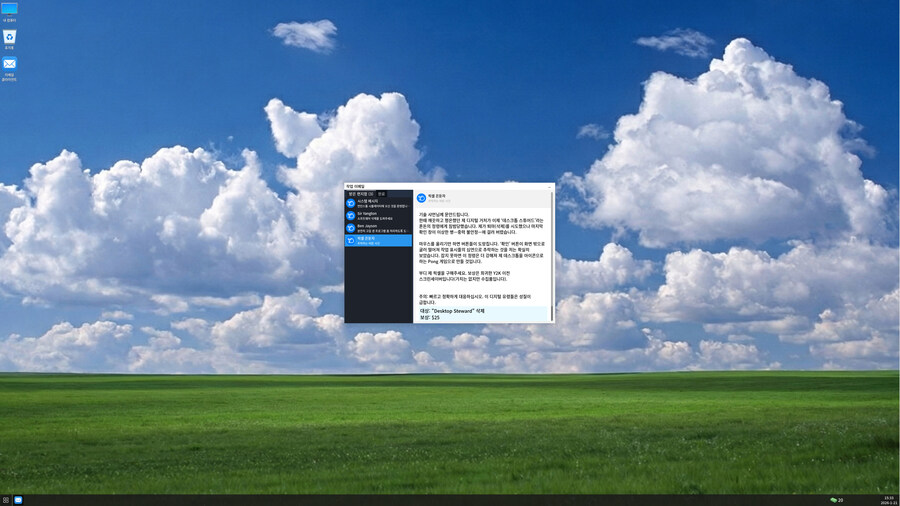The width and height of the screenshot is (900, 506).
Task: Click the Start menu grid icon
Action: pyautogui.click(x=6, y=499)
